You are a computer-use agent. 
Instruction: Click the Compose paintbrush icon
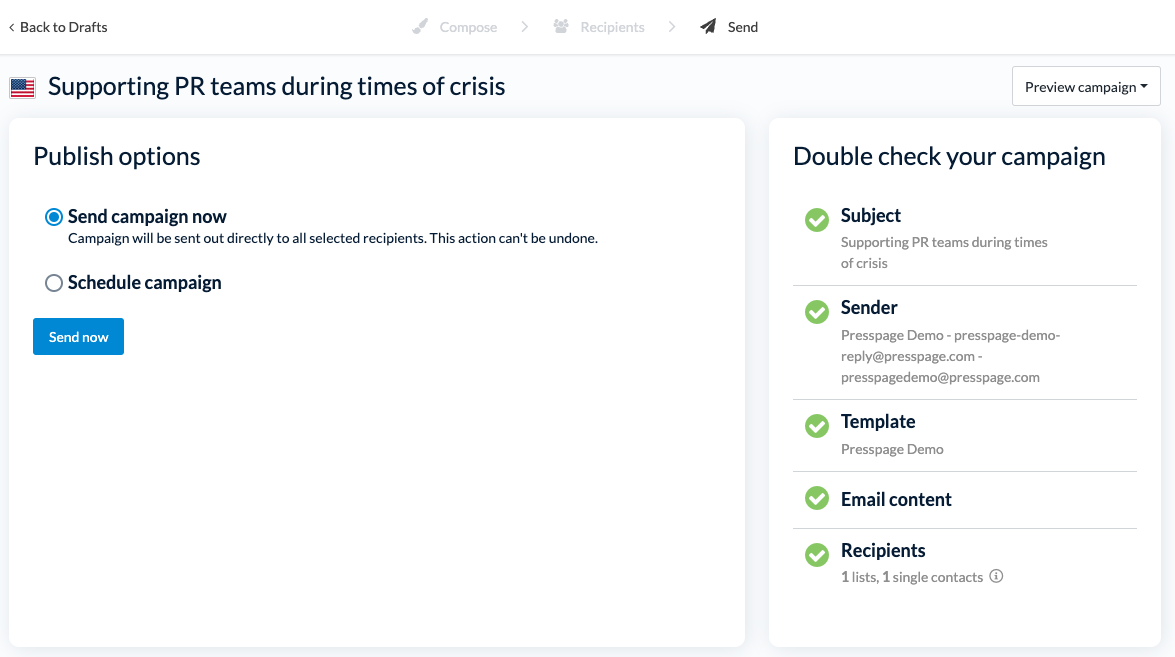(x=421, y=27)
